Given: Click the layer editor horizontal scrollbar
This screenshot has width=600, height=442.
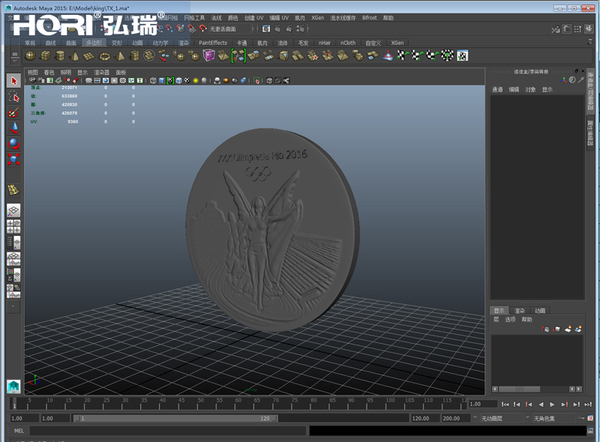Looking at the screenshot, I should [520, 389].
